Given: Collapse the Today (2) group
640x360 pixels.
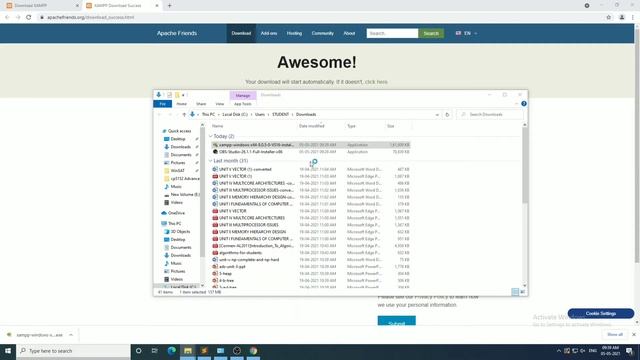Looking at the screenshot, I should pos(211,136).
